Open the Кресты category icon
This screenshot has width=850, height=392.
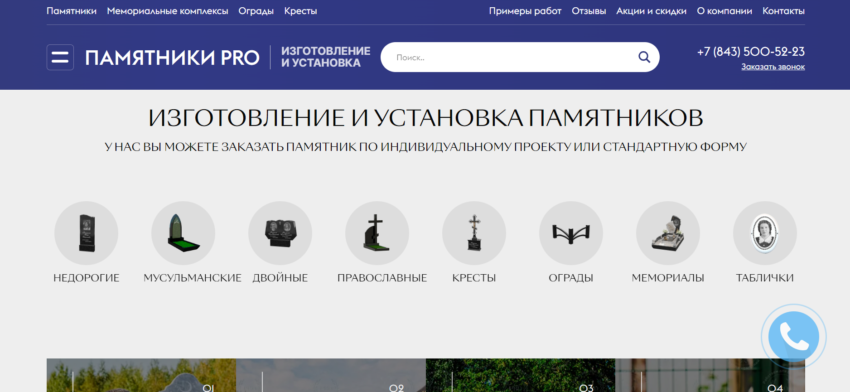474,233
